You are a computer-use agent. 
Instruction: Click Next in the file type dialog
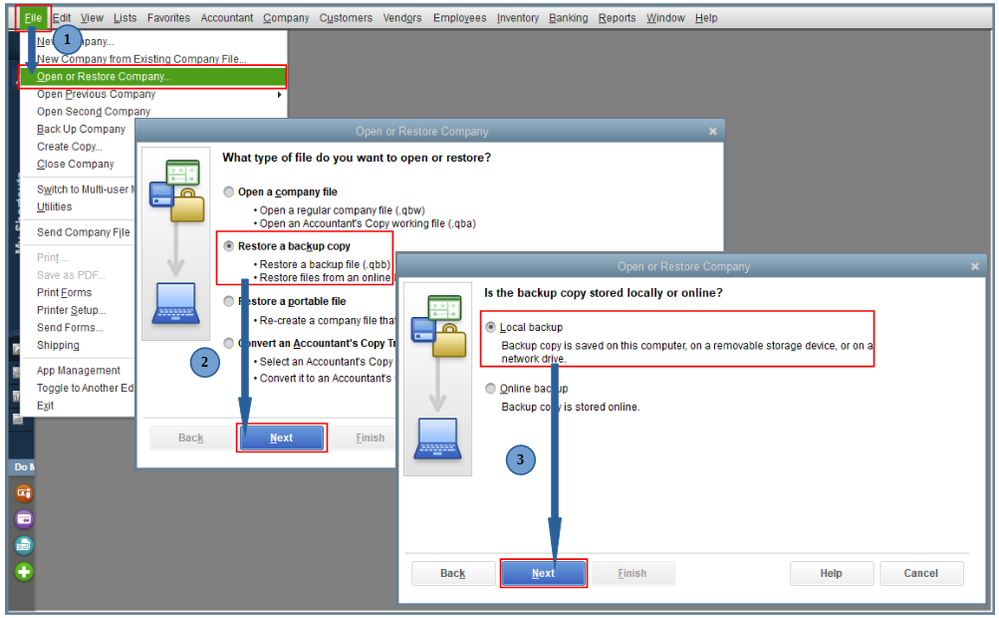pyautogui.click(x=282, y=438)
